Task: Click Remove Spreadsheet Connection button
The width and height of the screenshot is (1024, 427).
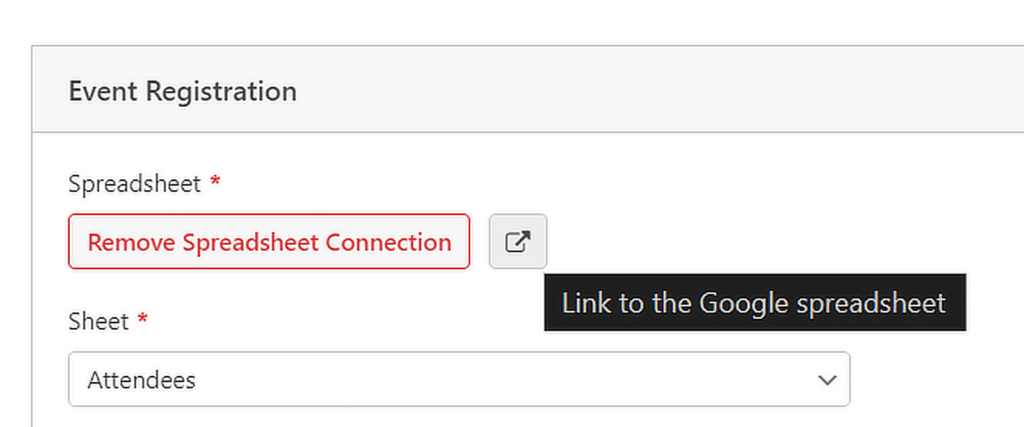Action: (269, 242)
